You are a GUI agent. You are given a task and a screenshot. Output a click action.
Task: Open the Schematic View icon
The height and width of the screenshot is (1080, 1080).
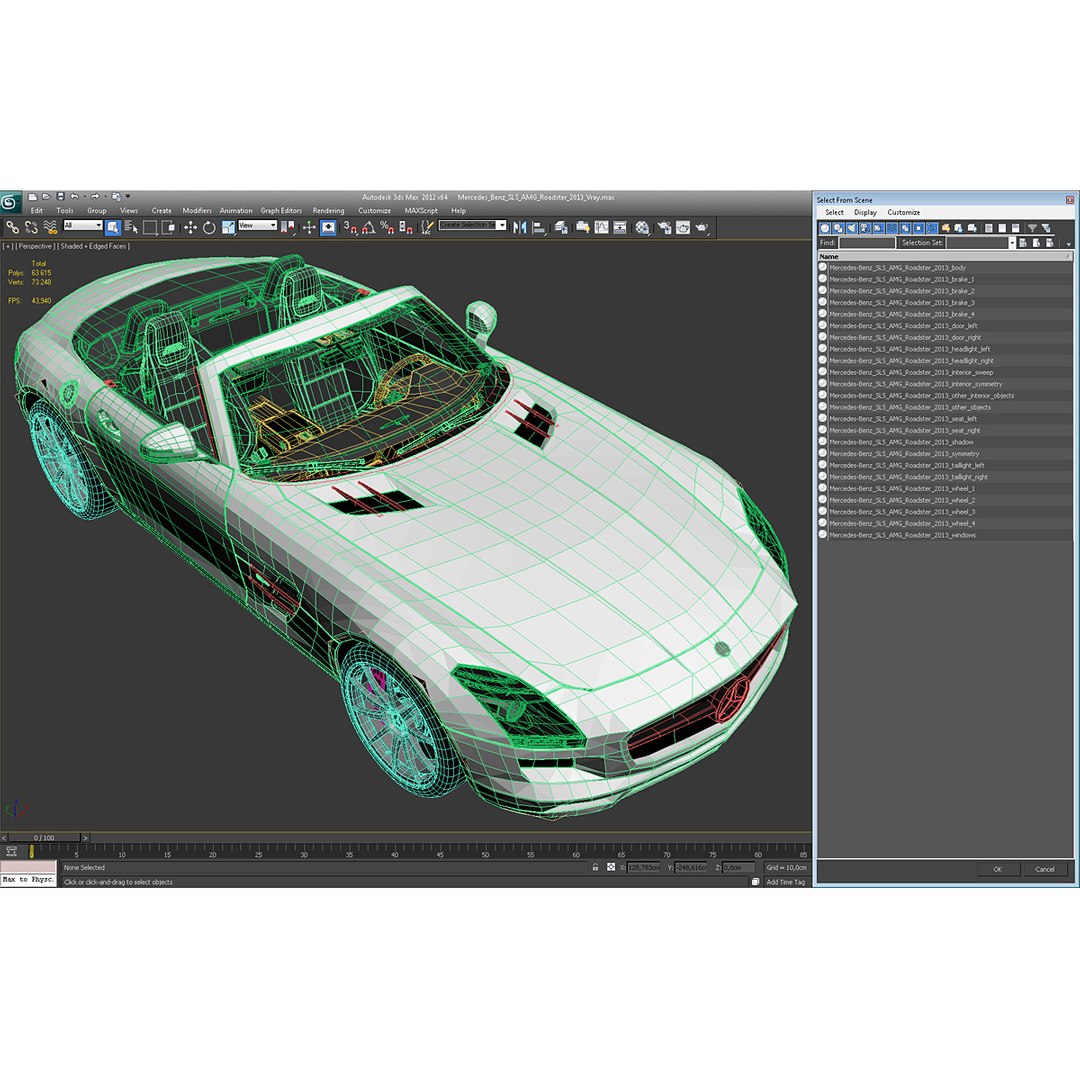click(x=620, y=227)
